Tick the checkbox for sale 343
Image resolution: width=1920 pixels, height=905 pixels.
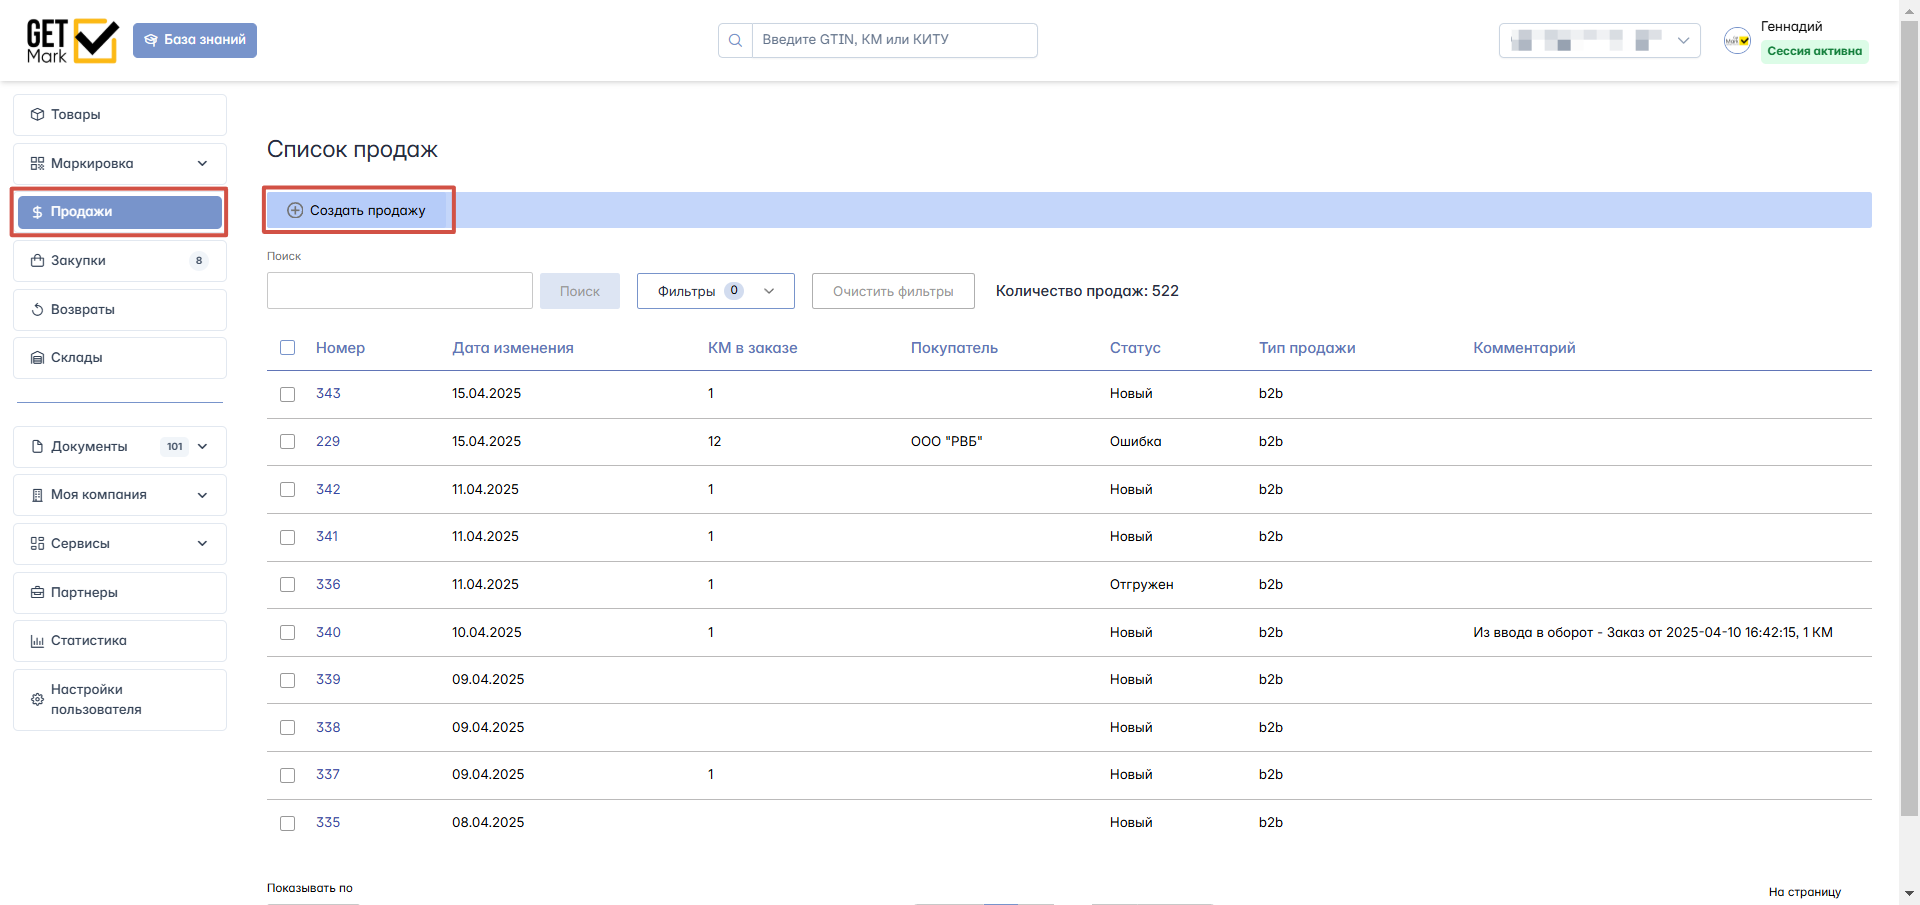coord(288,394)
